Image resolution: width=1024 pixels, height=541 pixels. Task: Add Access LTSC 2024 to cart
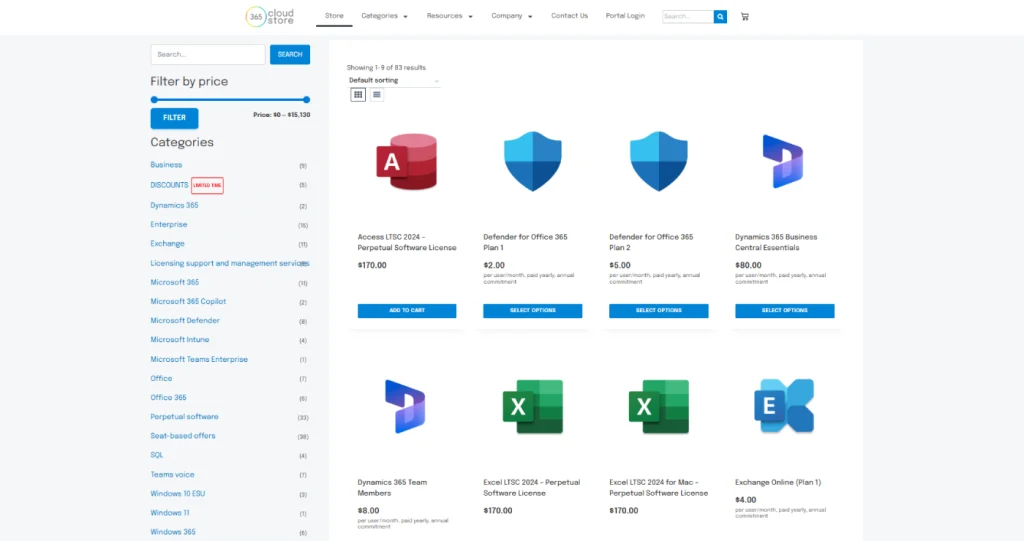point(407,310)
